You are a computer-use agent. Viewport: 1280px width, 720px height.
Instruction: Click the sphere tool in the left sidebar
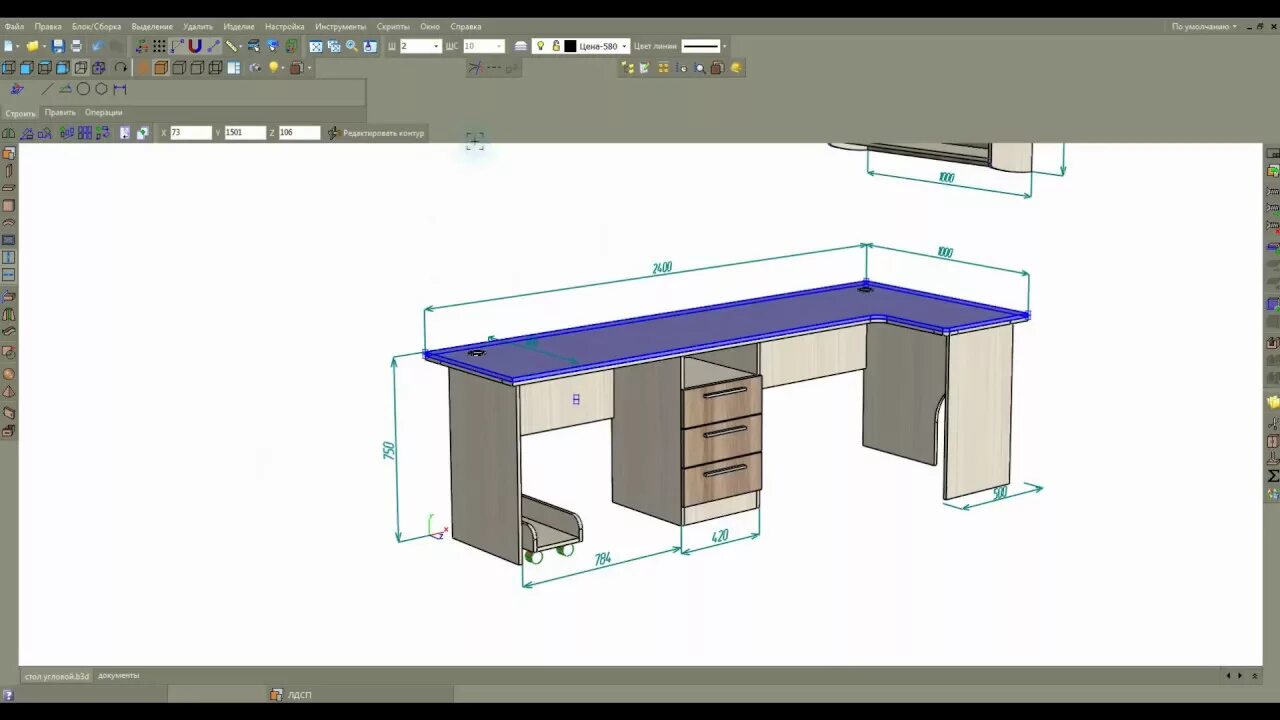(x=9, y=374)
